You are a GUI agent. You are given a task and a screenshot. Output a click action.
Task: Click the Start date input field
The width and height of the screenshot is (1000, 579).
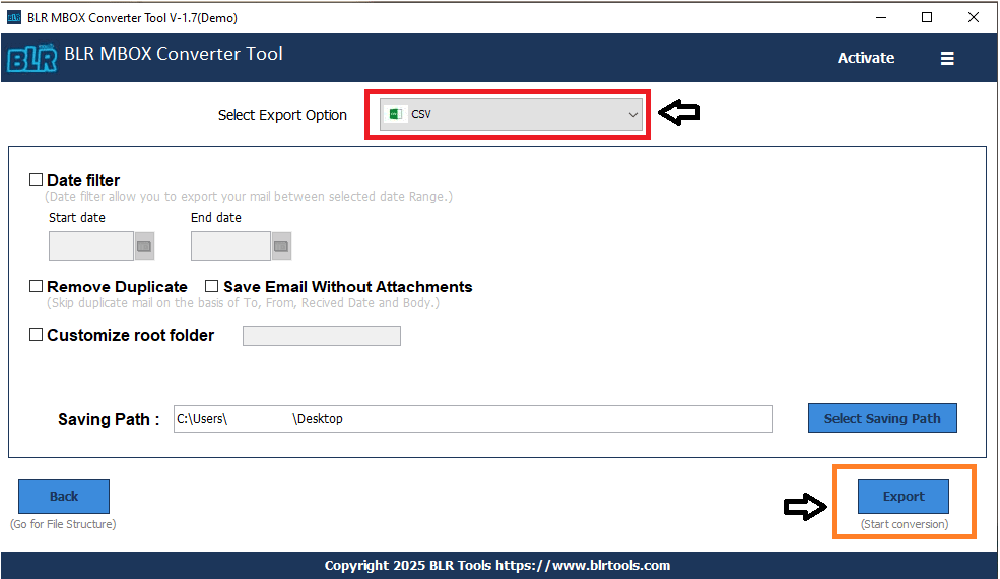pyautogui.click(x=91, y=245)
